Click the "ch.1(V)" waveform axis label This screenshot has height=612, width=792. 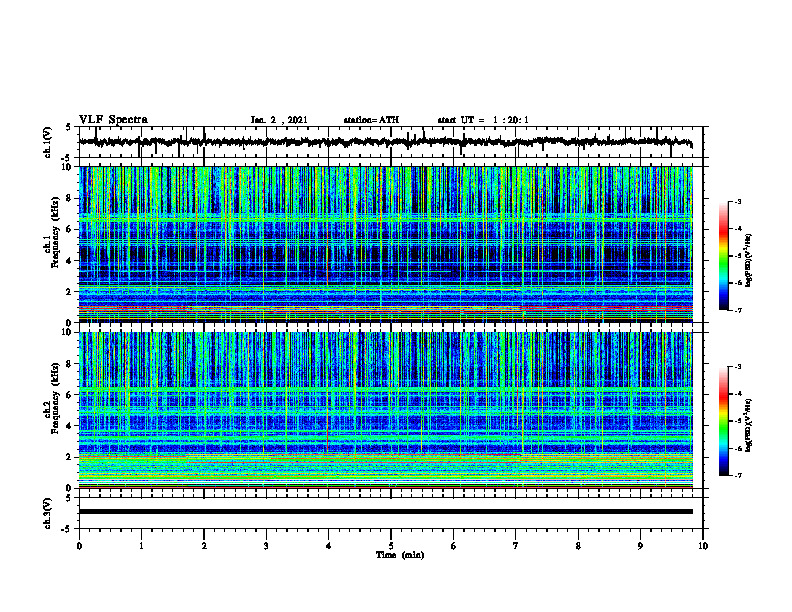(x=48, y=142)
